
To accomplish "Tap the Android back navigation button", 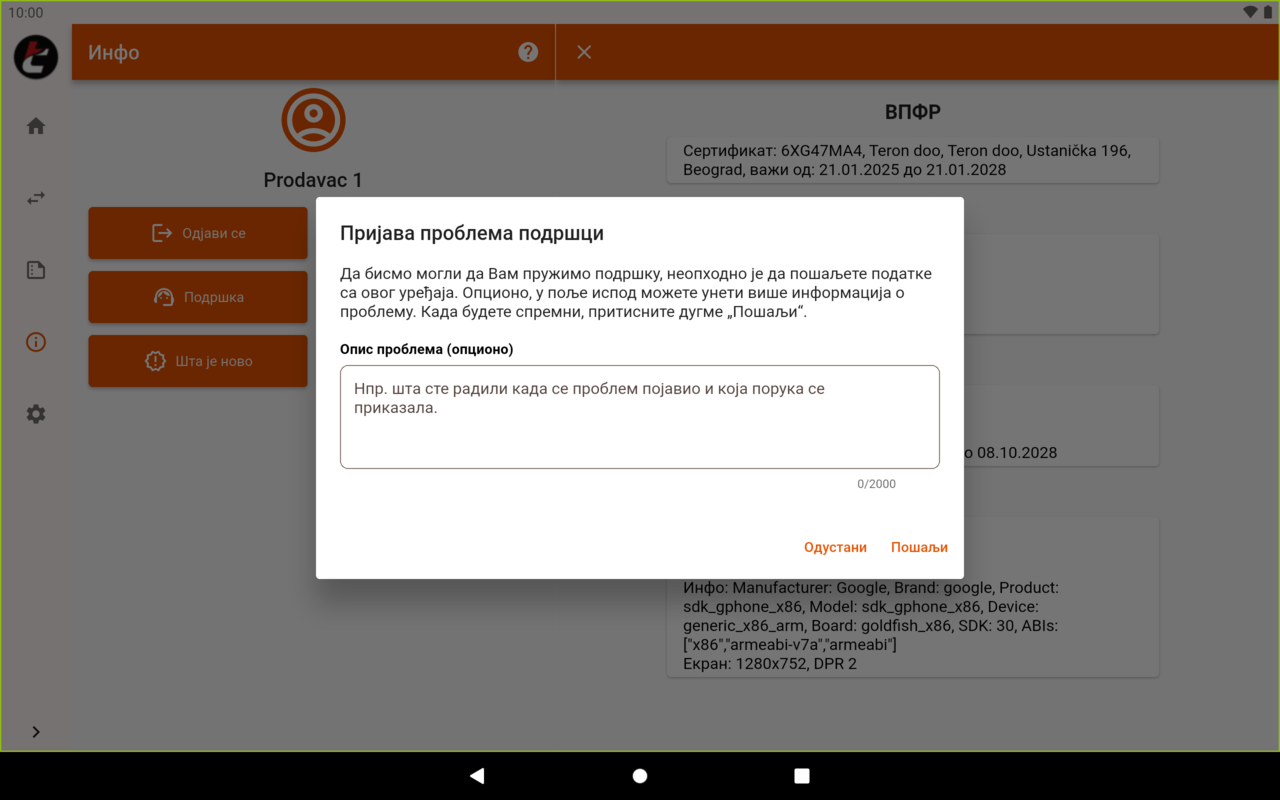I will click(x=477, y=776).
